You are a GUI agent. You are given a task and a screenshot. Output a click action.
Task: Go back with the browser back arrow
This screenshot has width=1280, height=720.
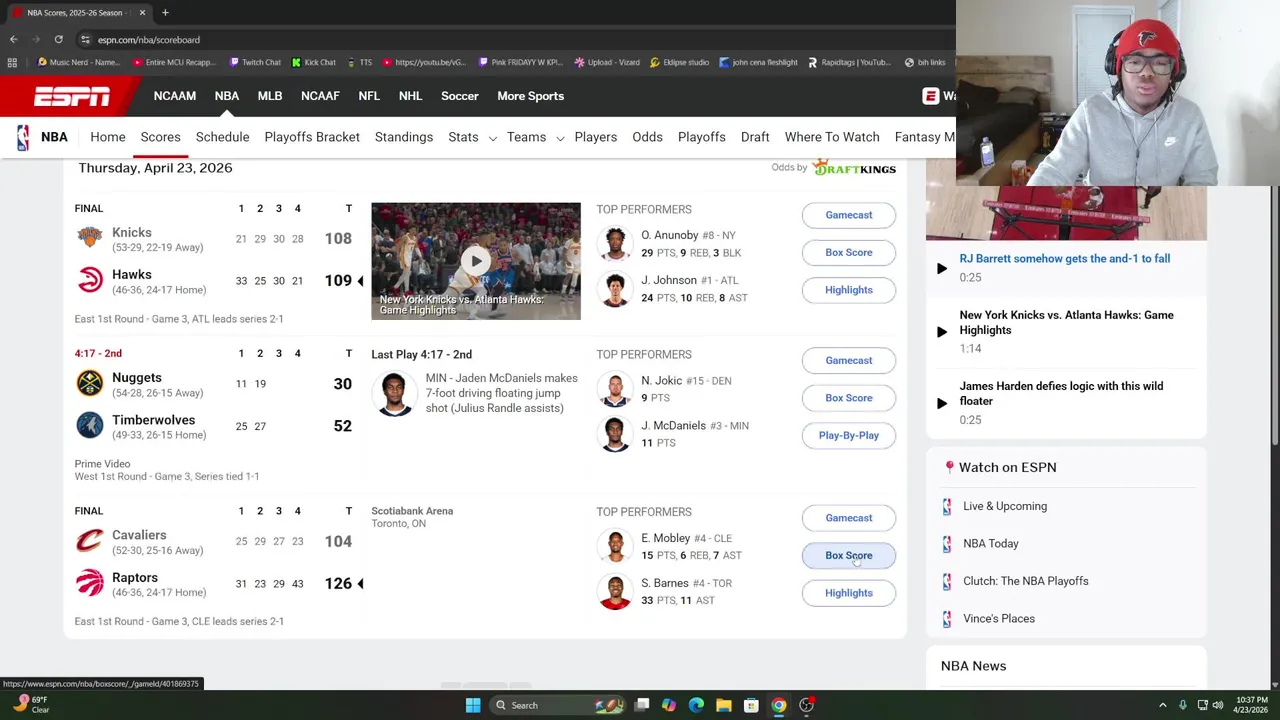13,40
